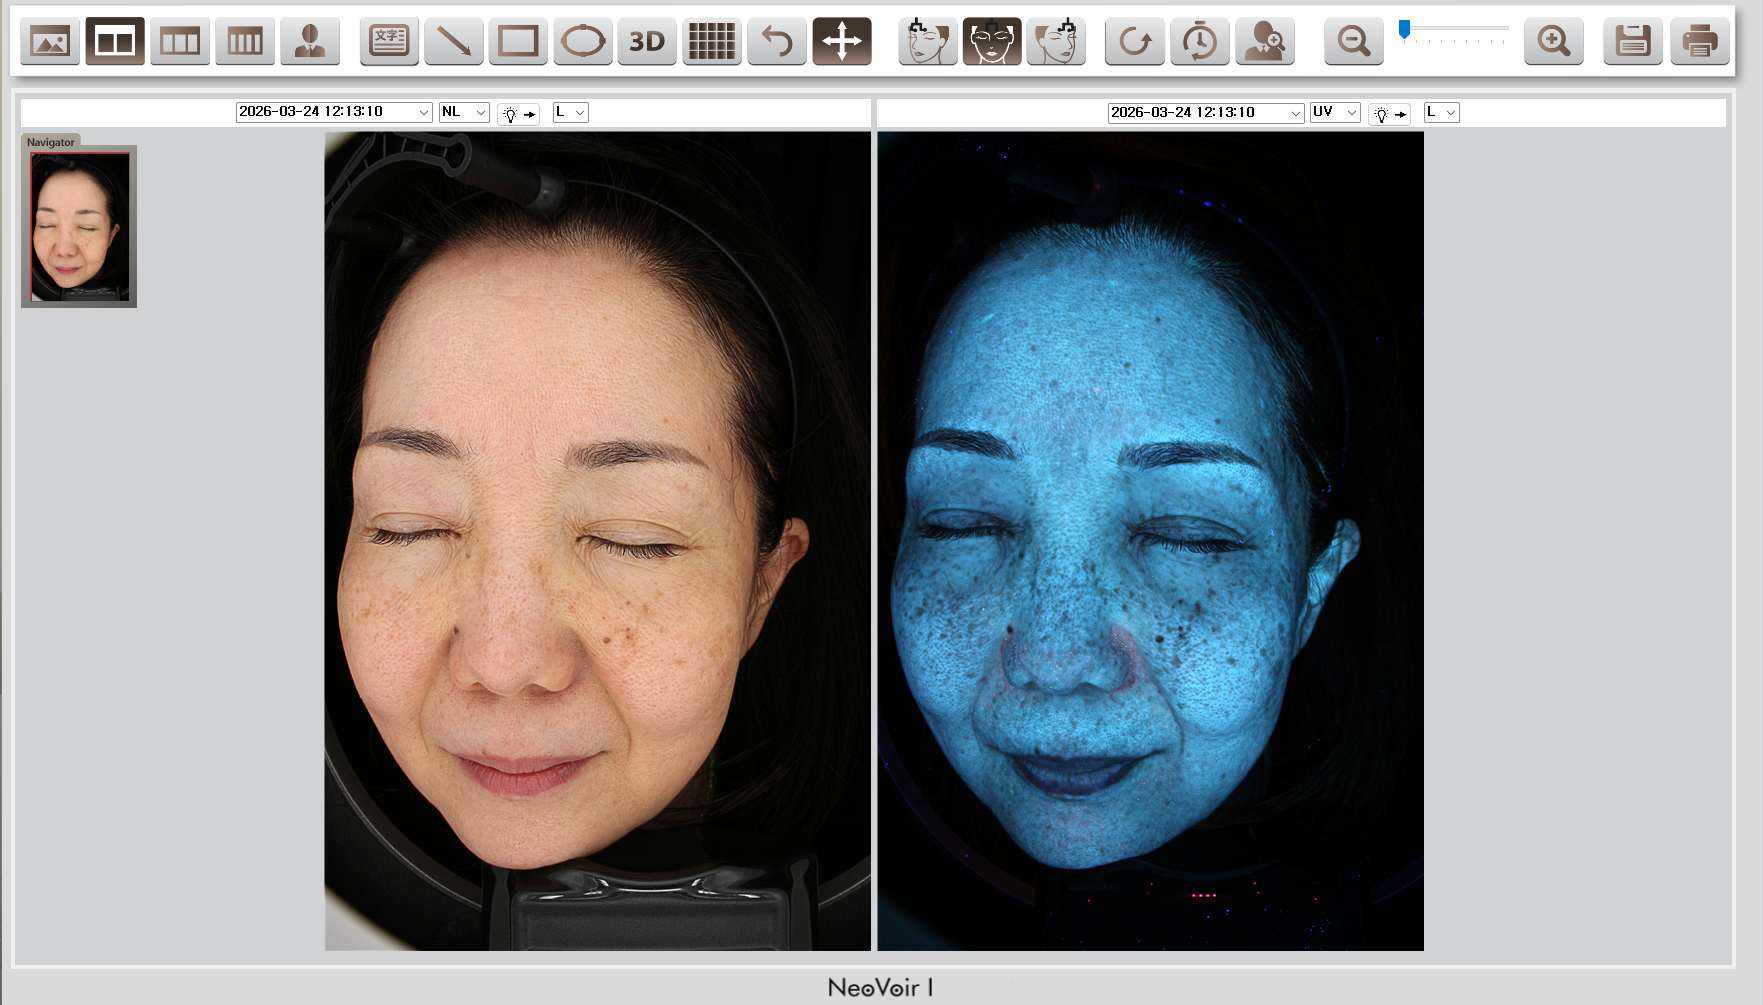Click the rotate/refresh circular arrow icon
The width and height of the screenshot is (1763, 1005).
point(1135,41)
